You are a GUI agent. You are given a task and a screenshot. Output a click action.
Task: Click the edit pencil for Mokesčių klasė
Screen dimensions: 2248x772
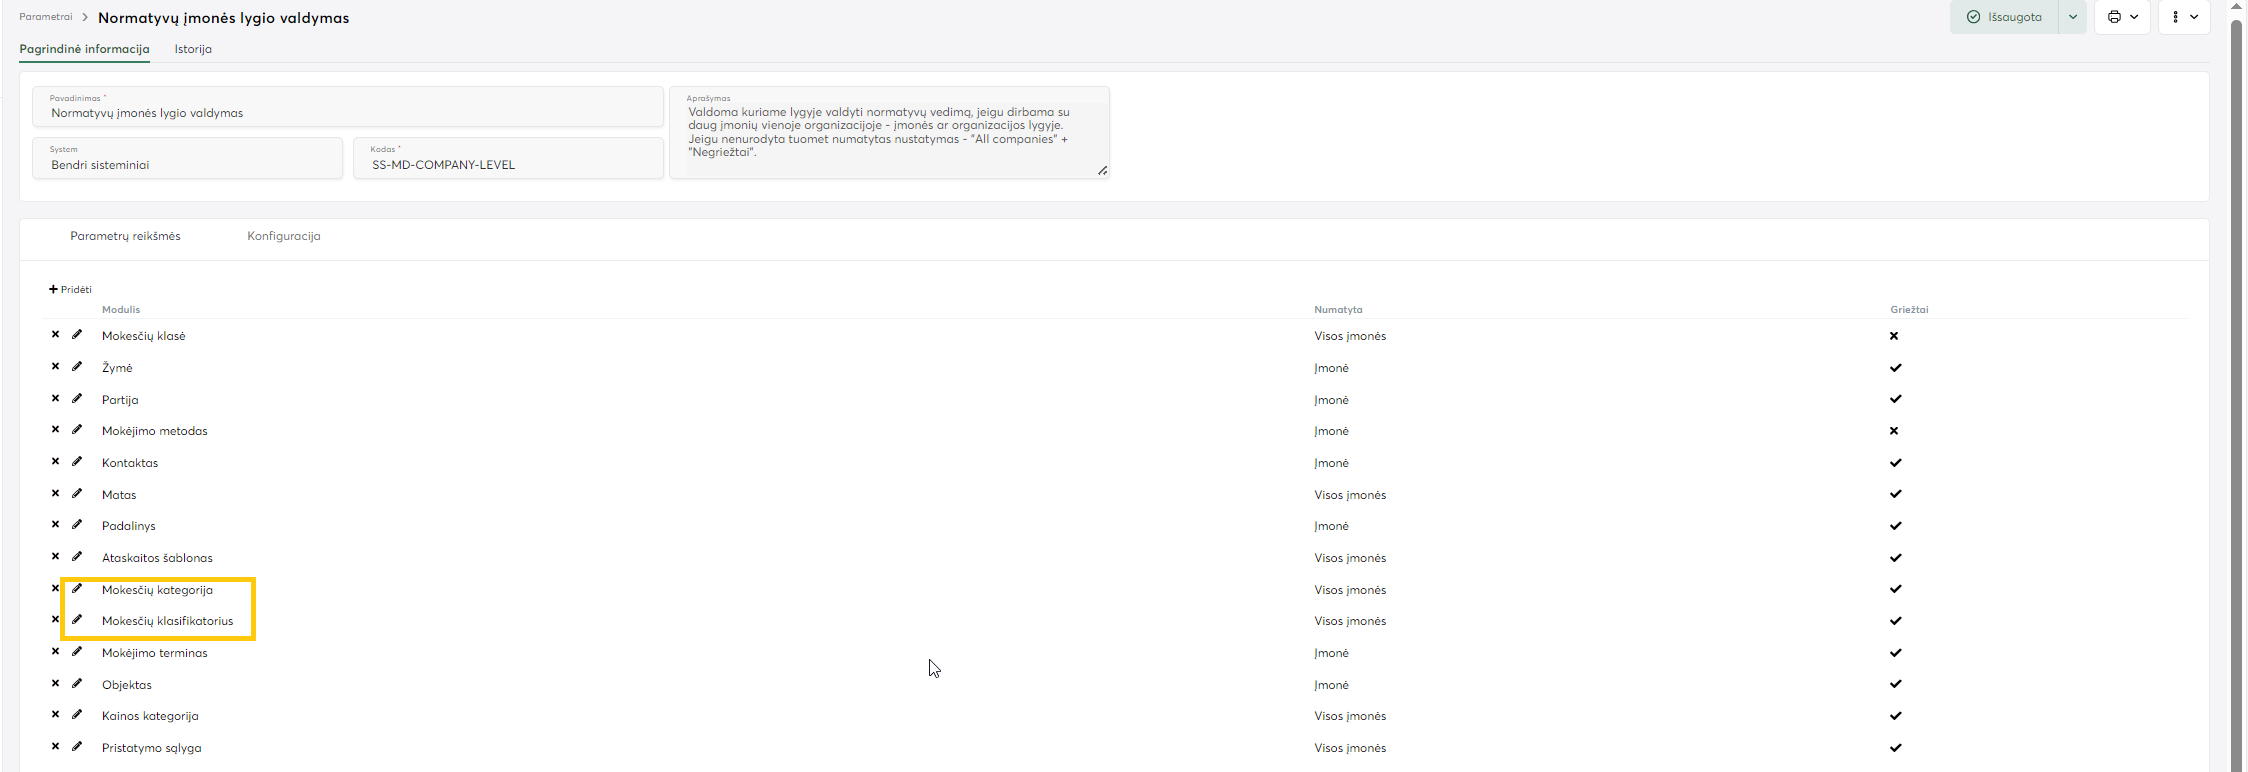pos(77,335)
